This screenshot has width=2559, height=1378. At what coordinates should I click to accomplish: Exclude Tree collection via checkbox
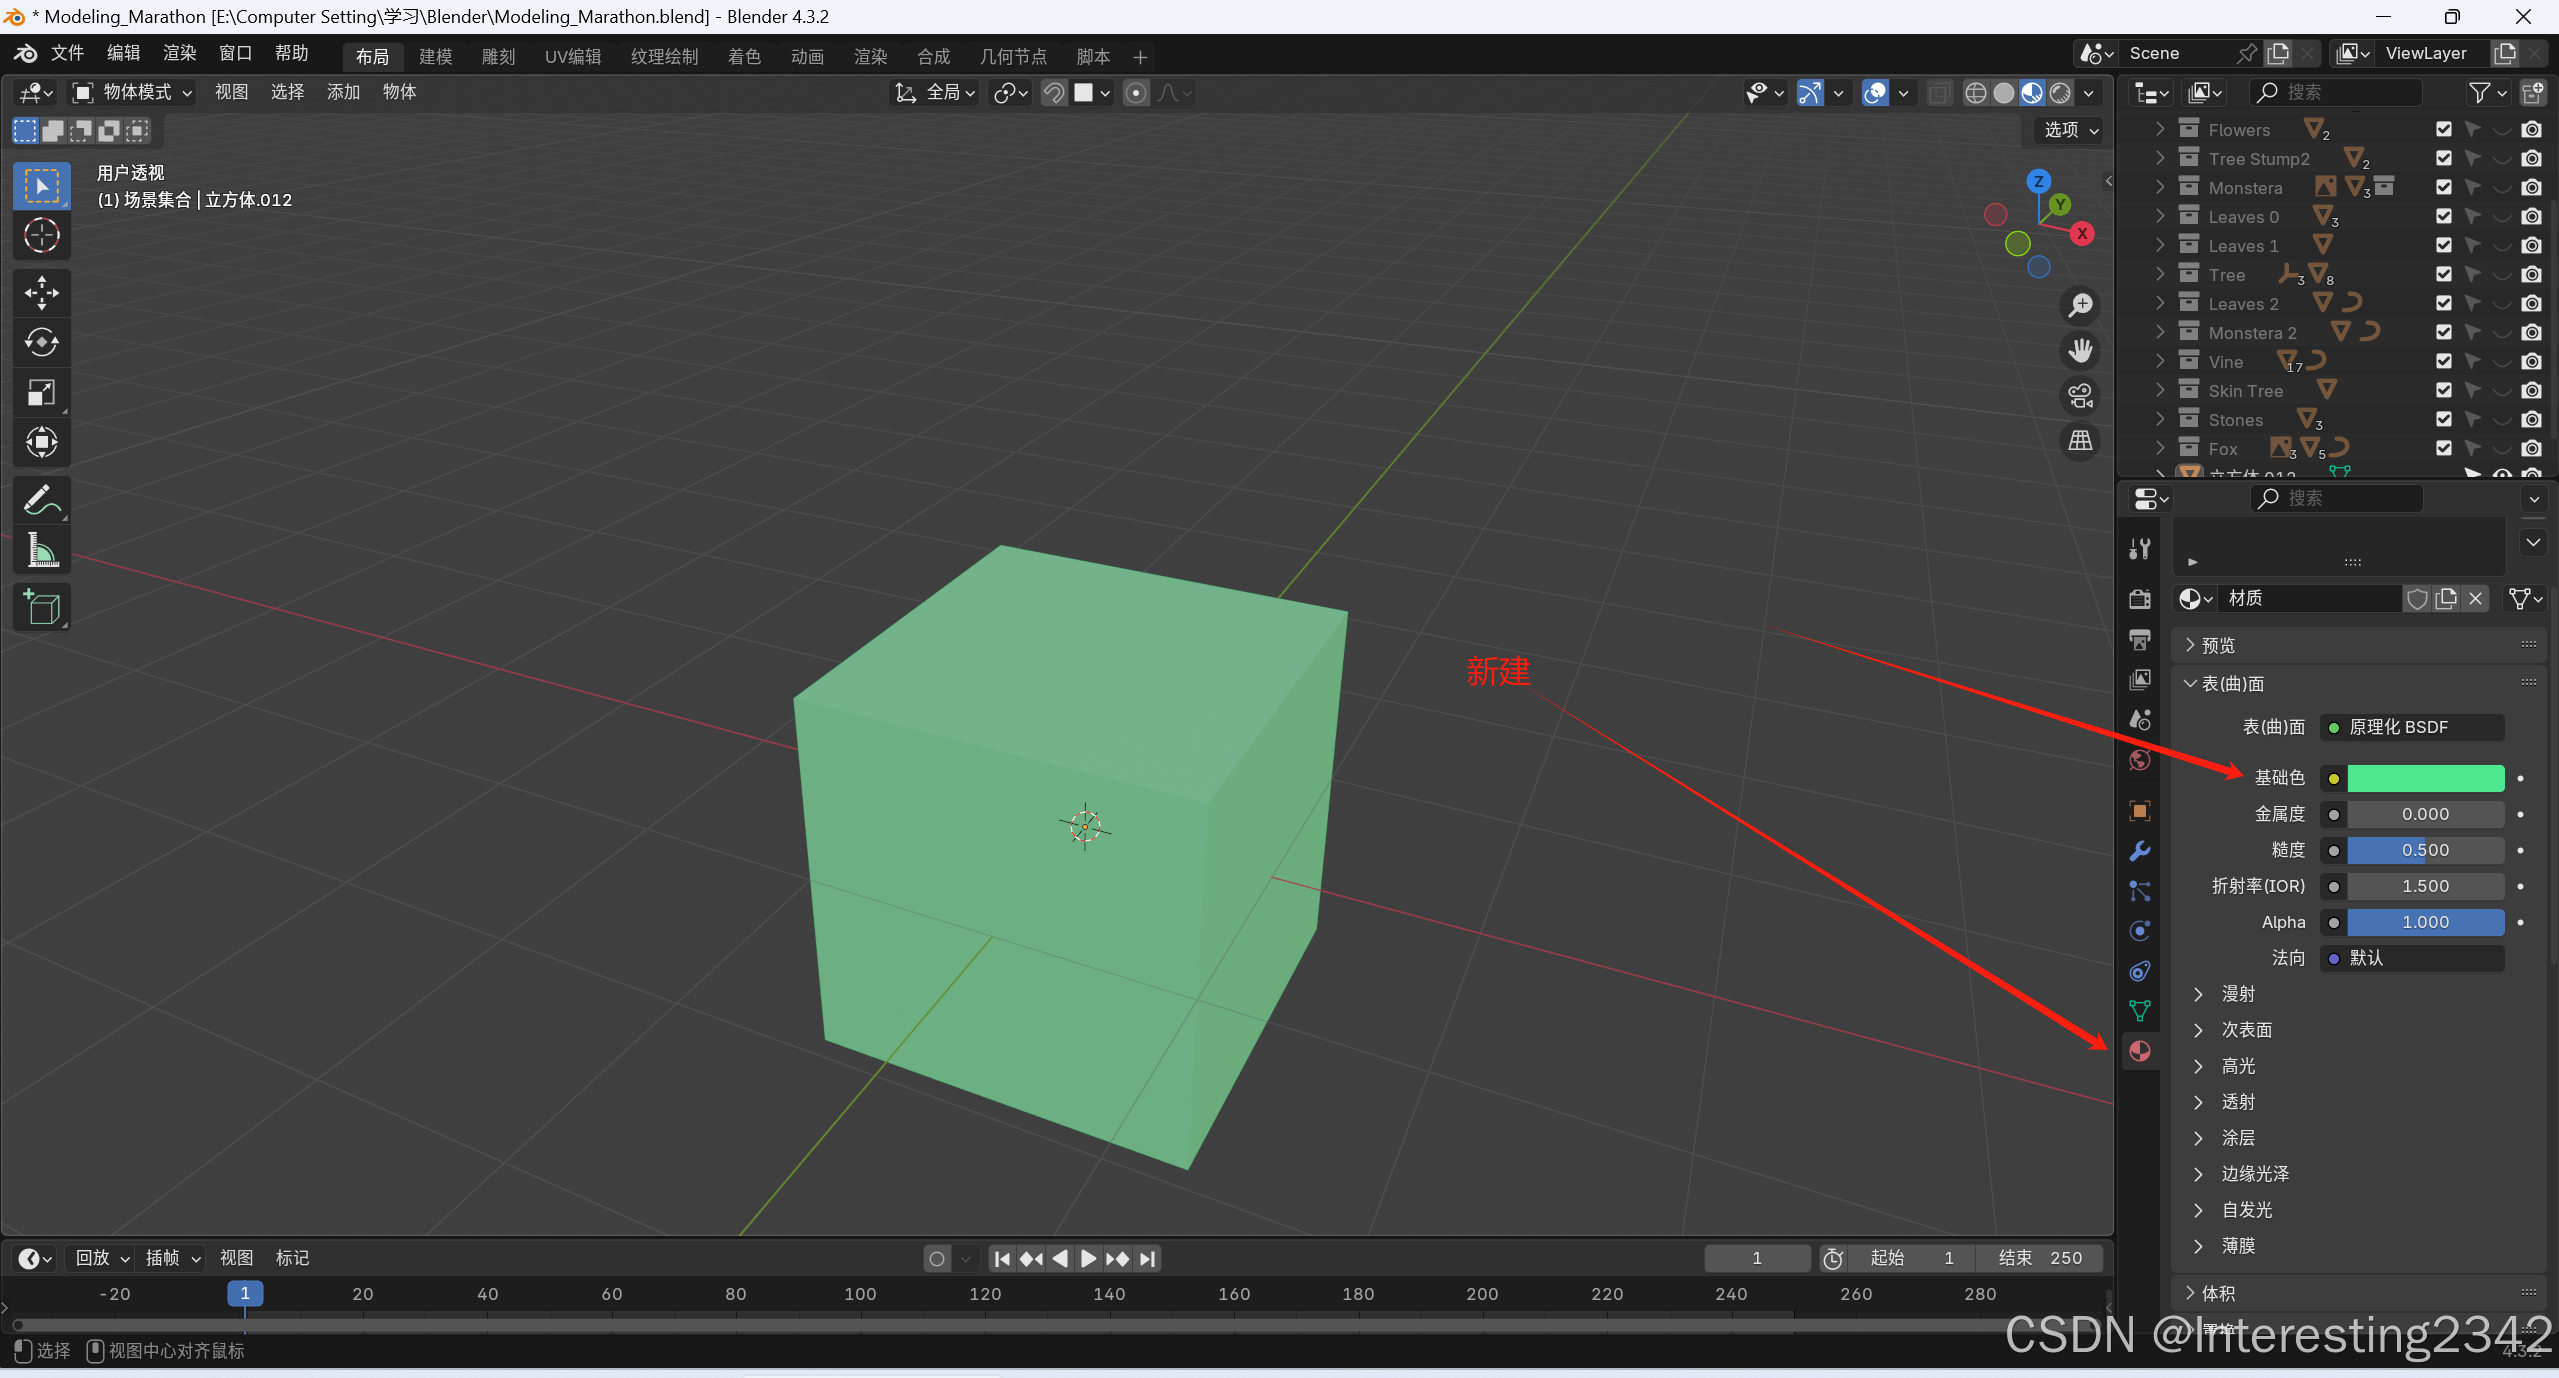(2443, 274)
